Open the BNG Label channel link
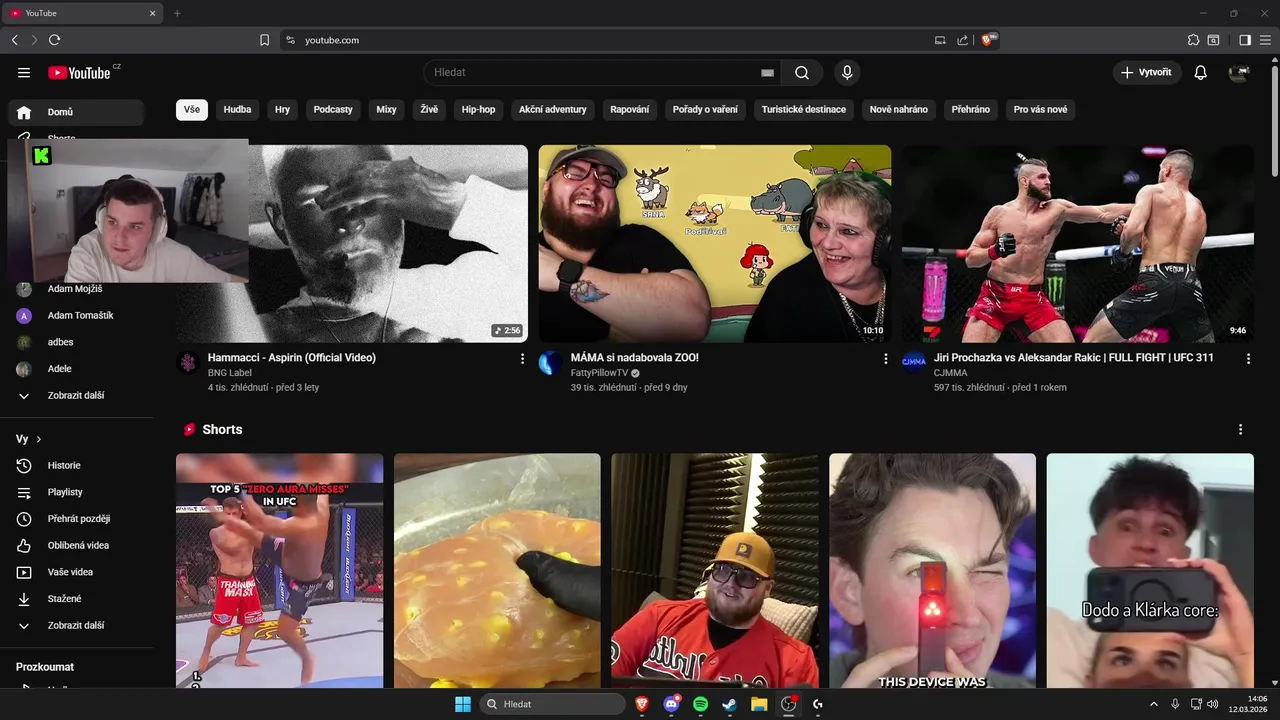The image size is (1280, 720). [230, 373]
